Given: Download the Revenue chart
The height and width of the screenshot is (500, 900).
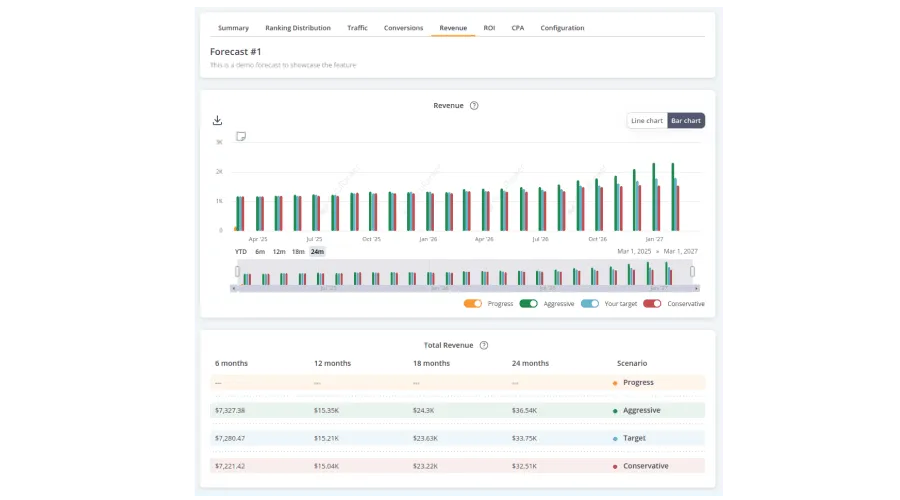Looking at the screenshot, I should (217, 121).
